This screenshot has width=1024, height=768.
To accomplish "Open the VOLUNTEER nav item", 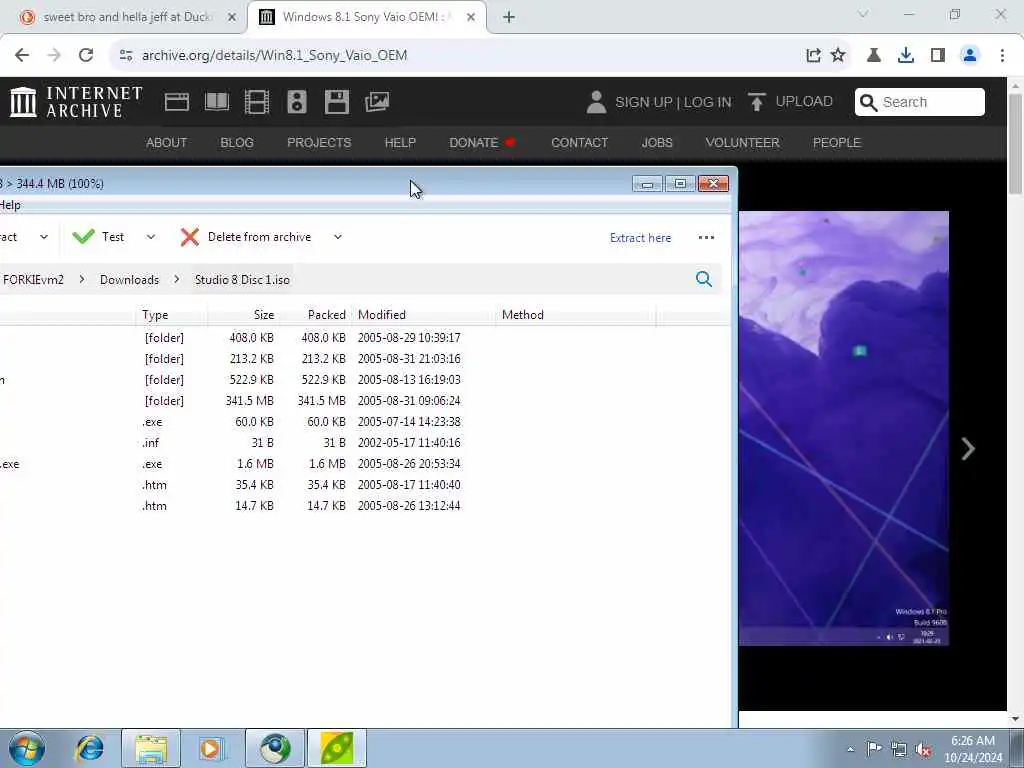I will pos(742,142).
